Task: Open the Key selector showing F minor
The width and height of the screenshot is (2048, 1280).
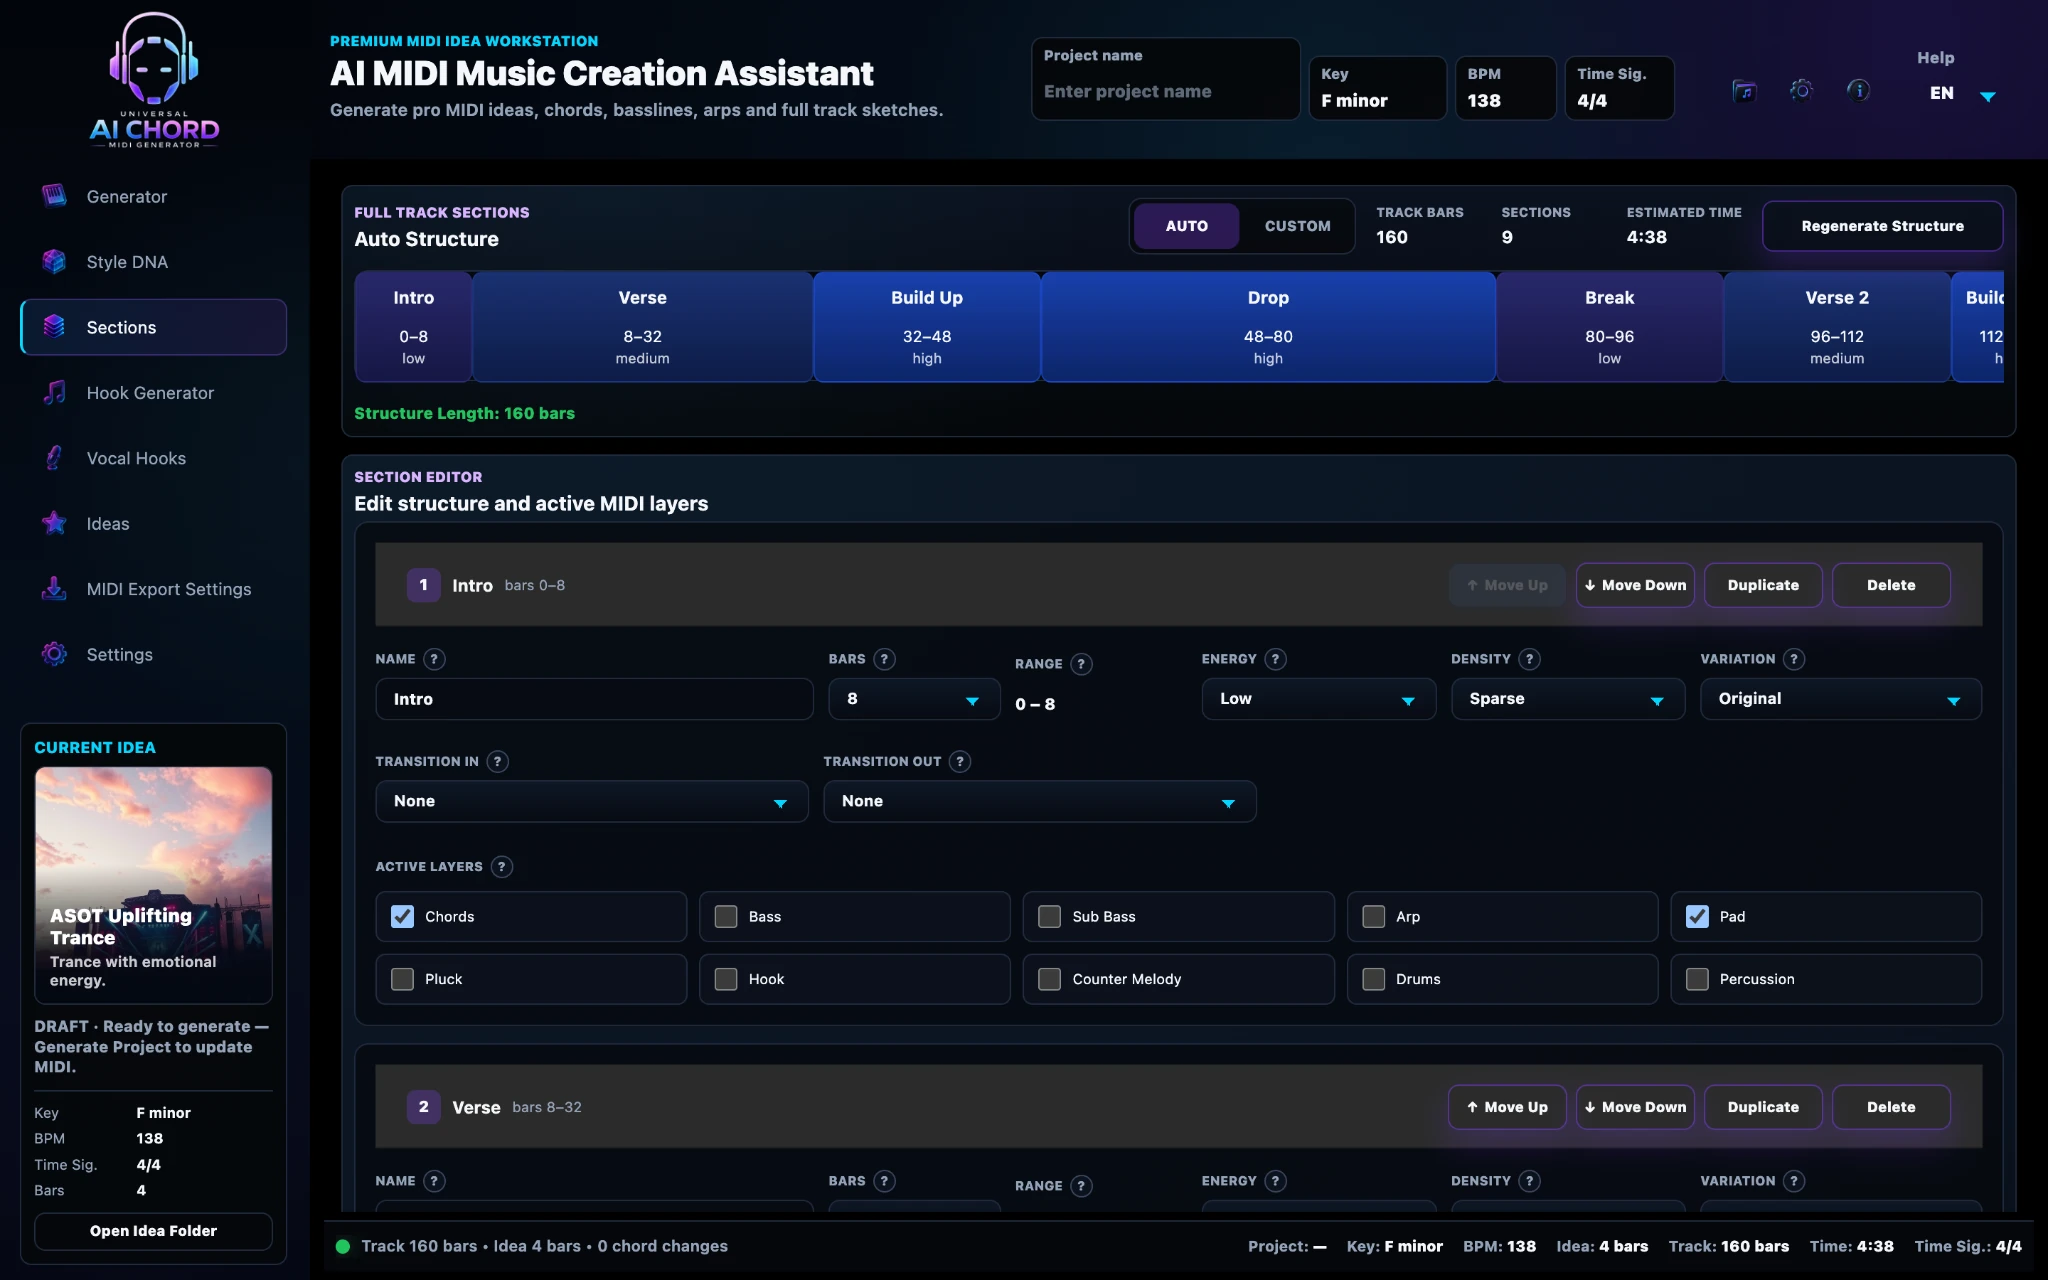Action: click(1377, 88)
